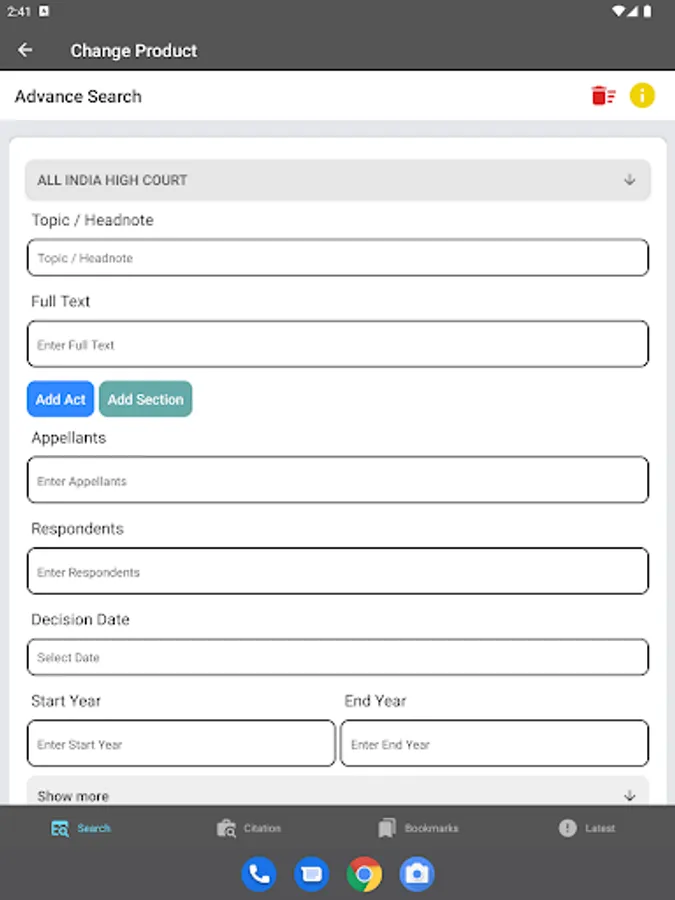Screen dimensions: 675x900
Task: Clear search fields with the red trash icon
Action: [601, 95]
